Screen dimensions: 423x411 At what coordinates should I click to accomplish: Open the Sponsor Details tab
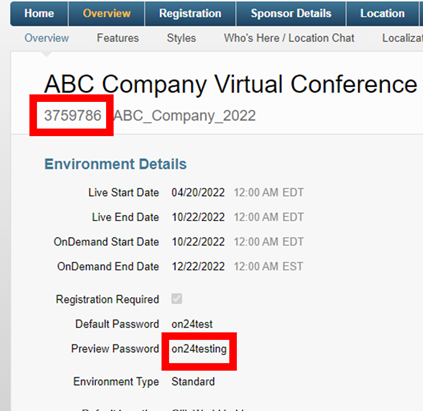click(x=291, y=13)
